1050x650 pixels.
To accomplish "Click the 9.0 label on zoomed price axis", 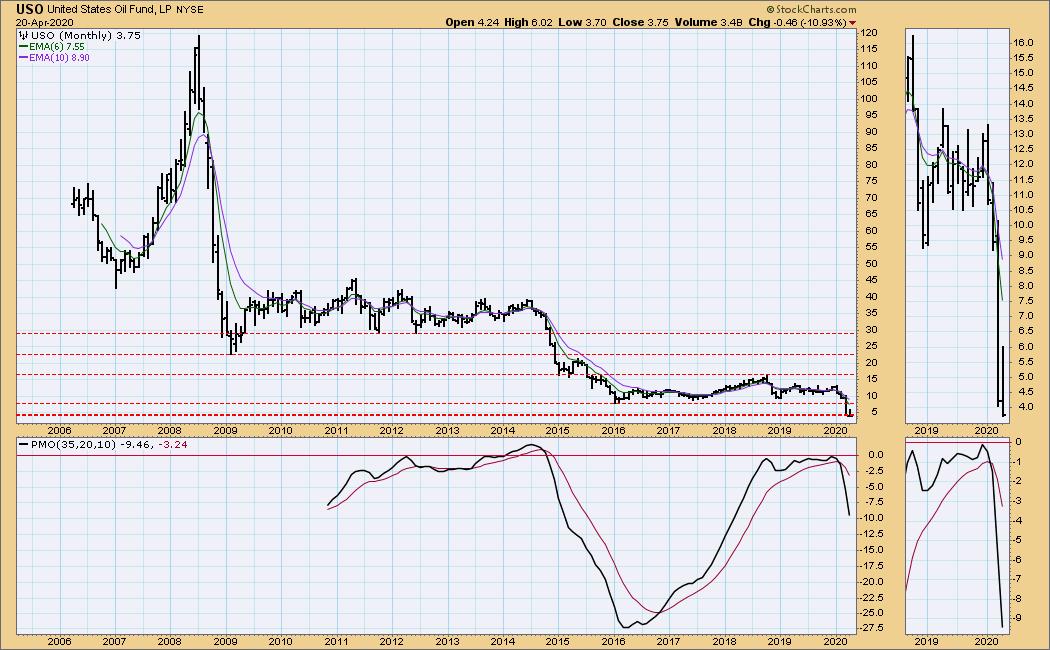I will 1025,256.
